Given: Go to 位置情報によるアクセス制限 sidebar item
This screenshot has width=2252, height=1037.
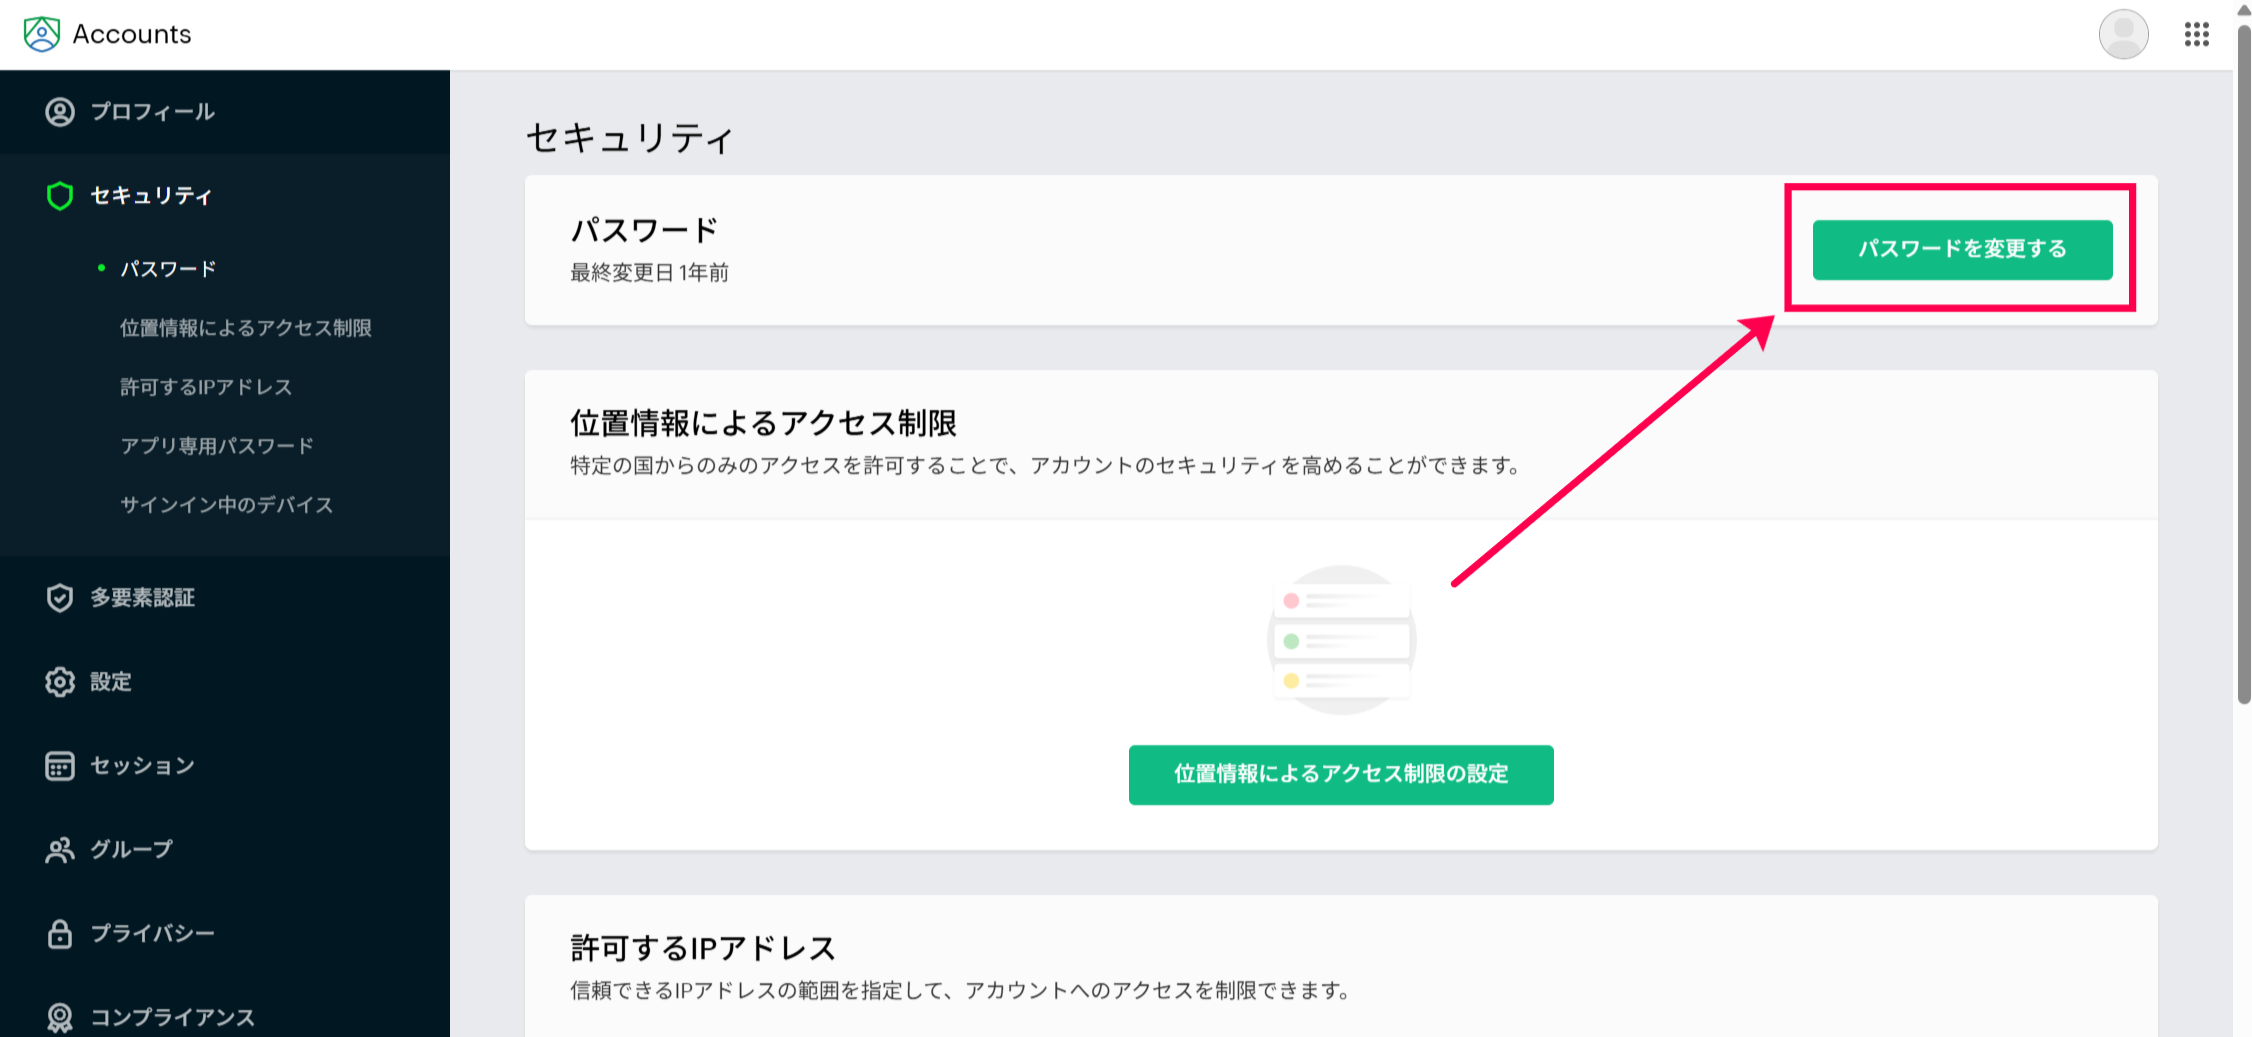Looking at the screenshot, I should [x=245, y=328].
